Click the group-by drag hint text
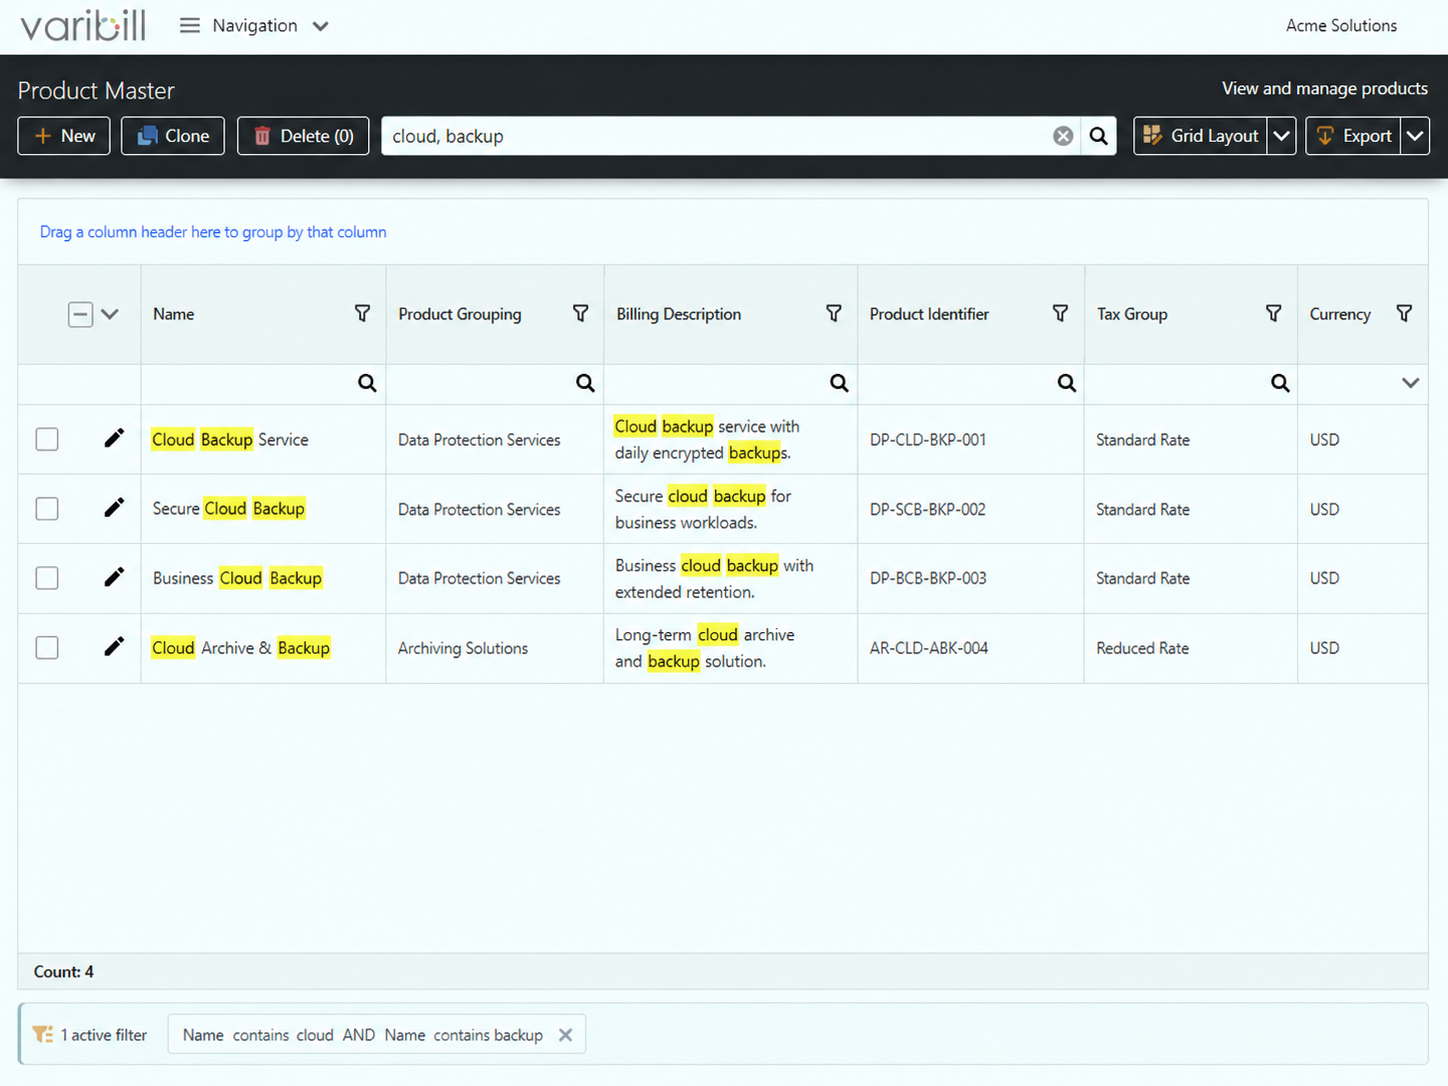Screen dimensions: 1448x1086 (x=213, y=232)
